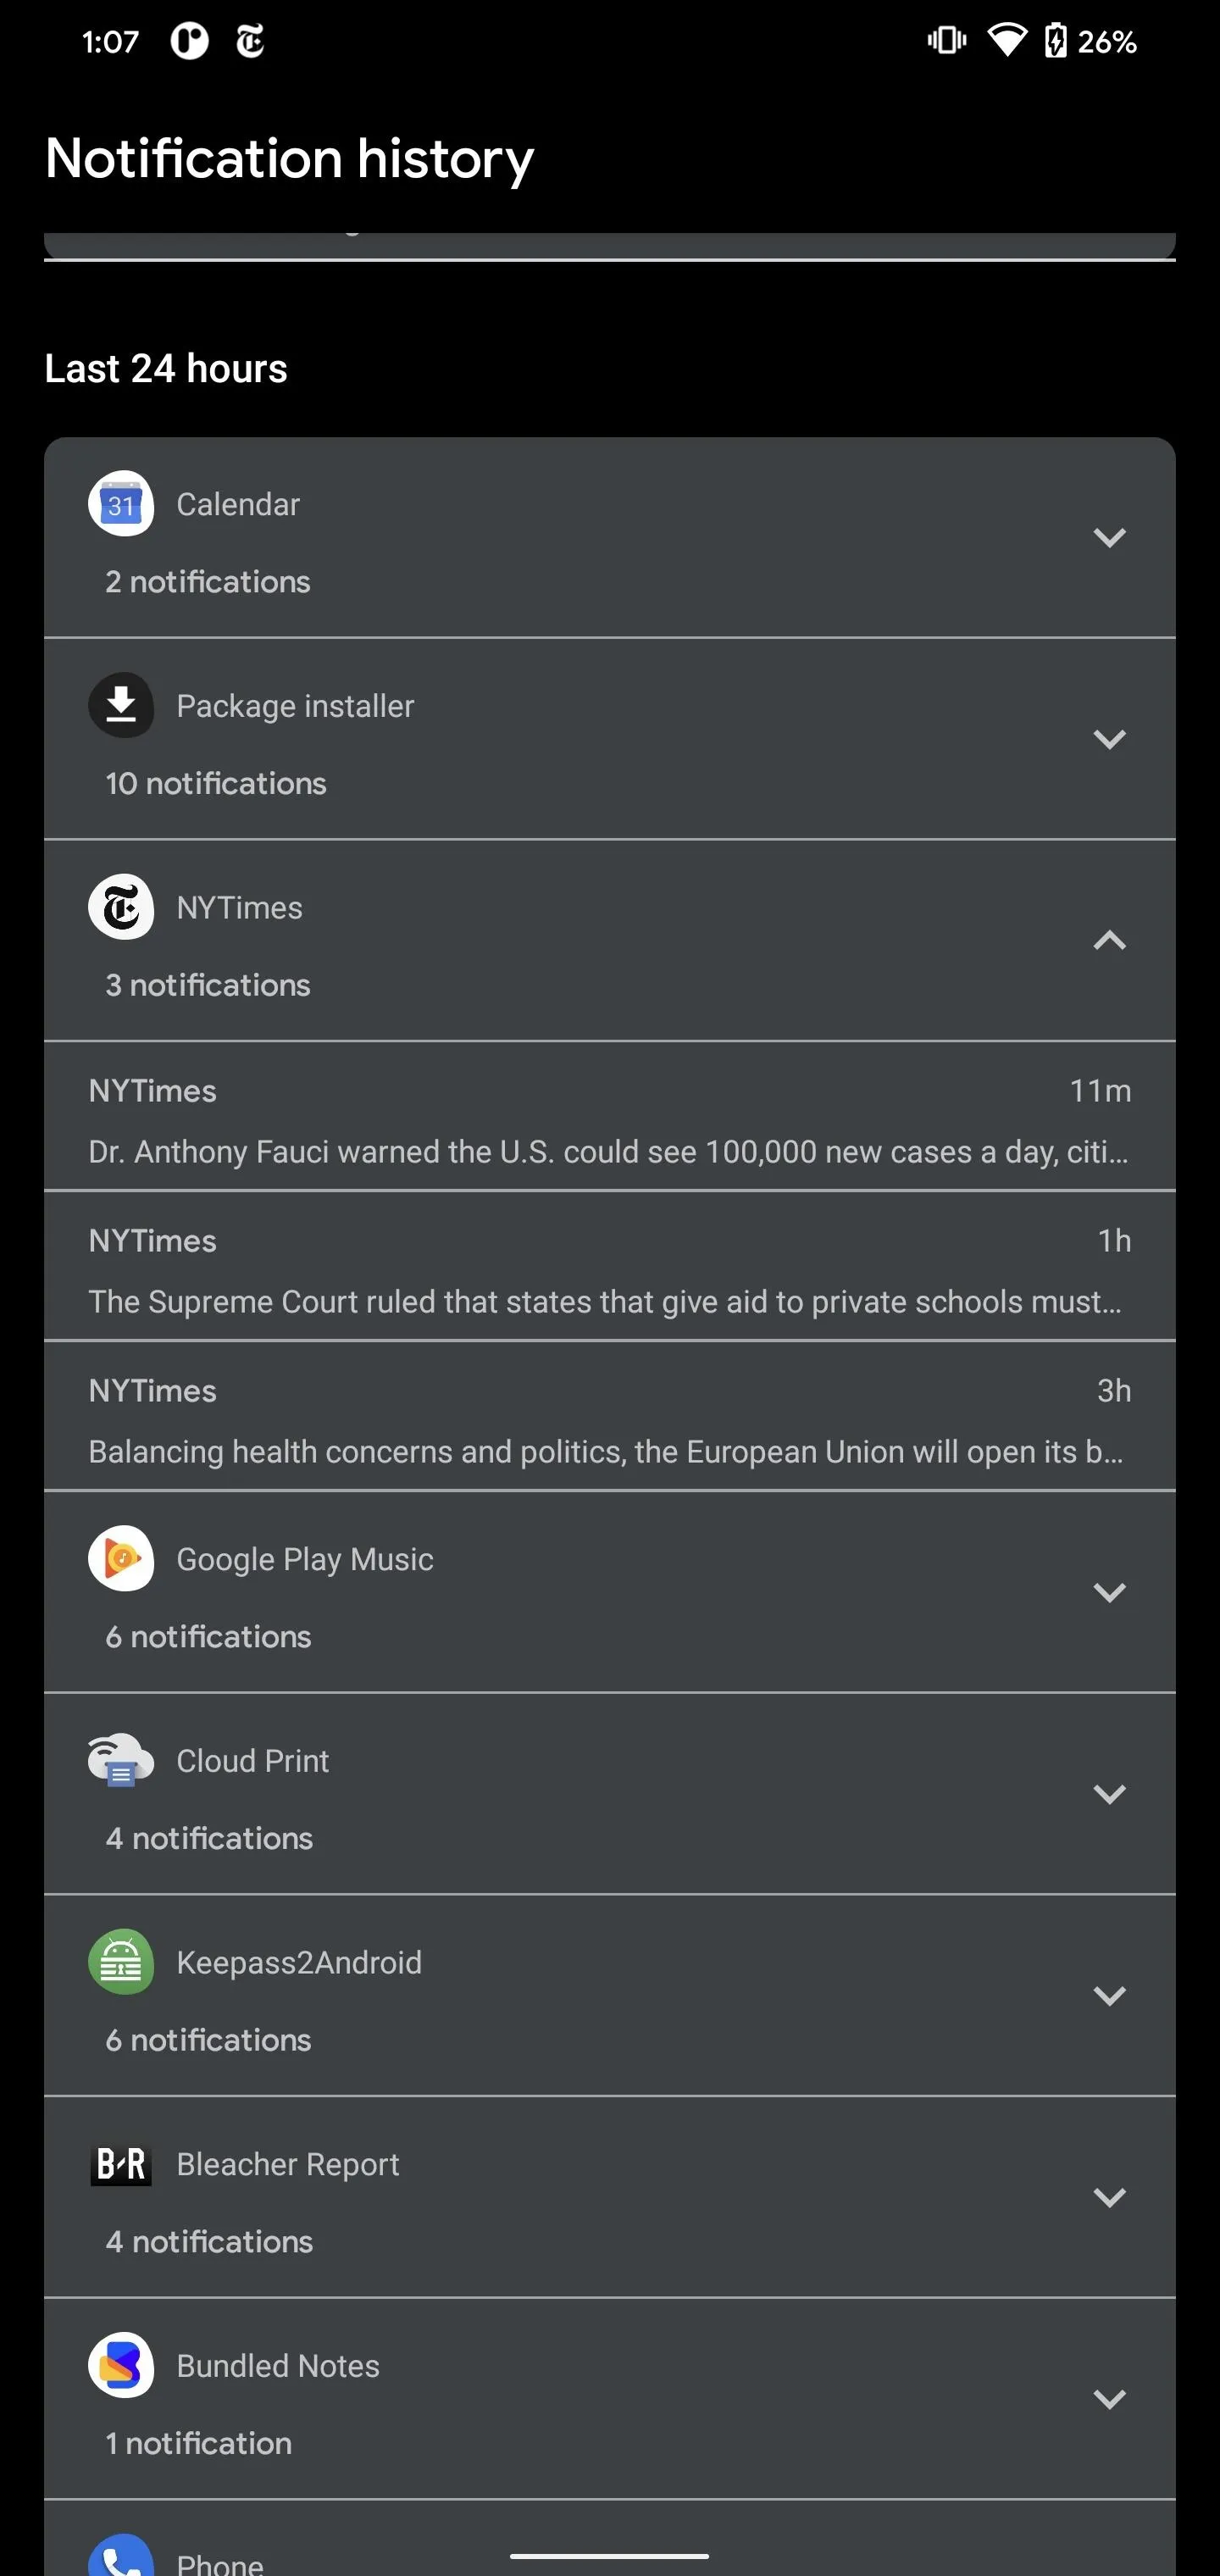The height and width of the screenshot is (2576, 1220).
Task: Tap the Package installer download icon
Action: point(121,705)
